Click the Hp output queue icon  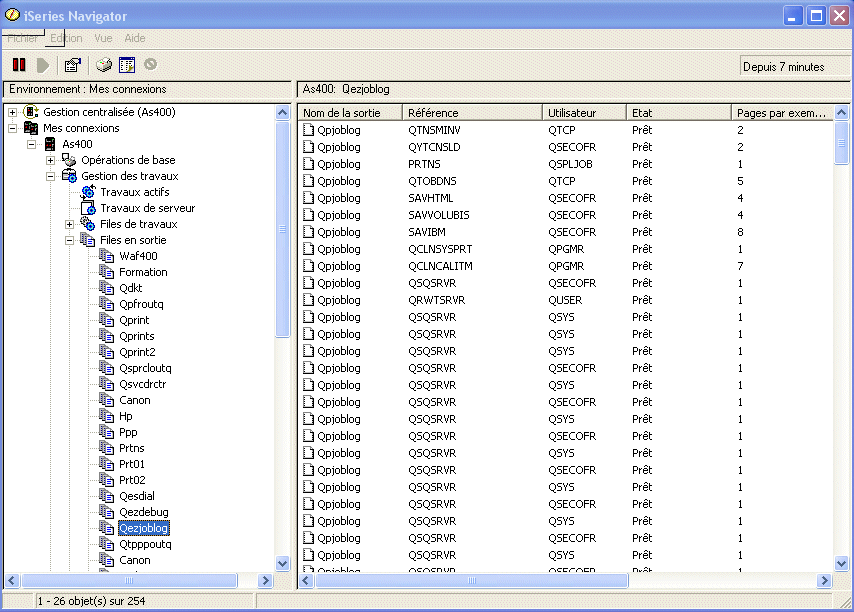(x=107, y=416)
